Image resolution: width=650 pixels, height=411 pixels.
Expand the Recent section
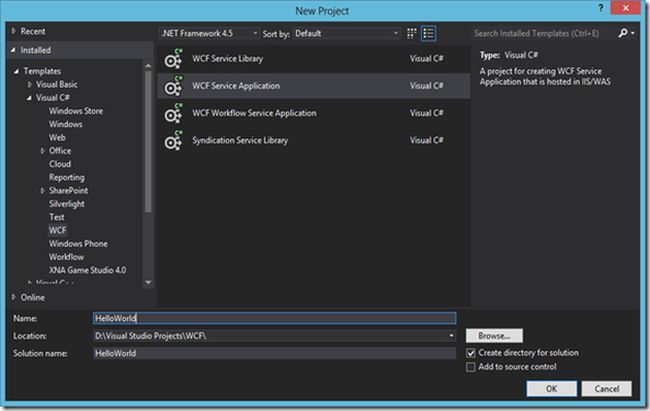(13, 31)
